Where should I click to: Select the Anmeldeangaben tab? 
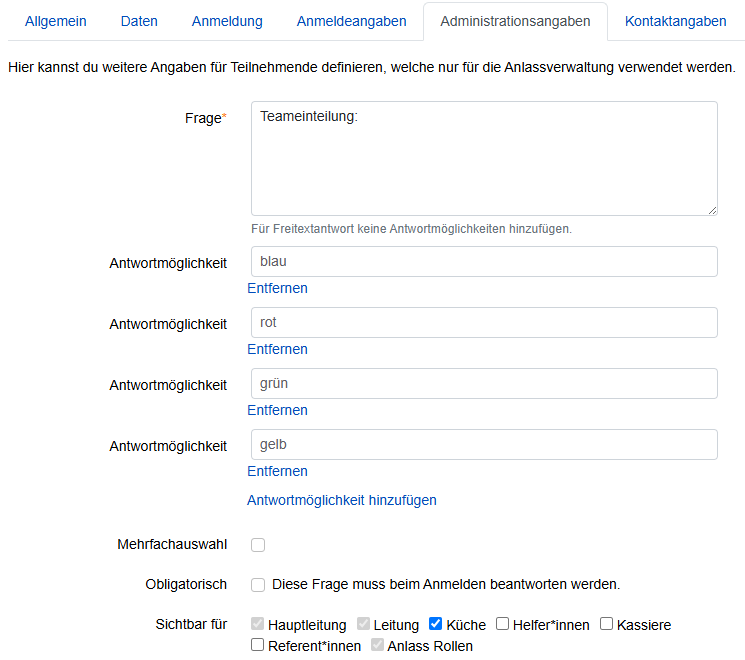(x=352, y=21)
